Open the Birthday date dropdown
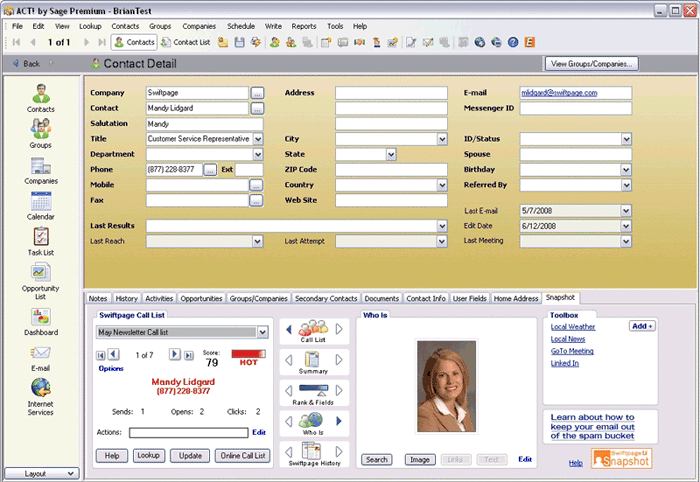 tap(626, 170)
